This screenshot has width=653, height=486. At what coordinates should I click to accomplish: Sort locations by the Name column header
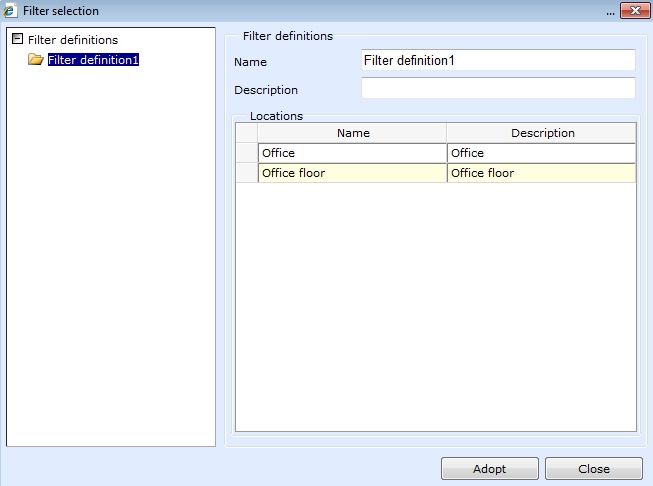pyautogui.click(x=352, y=133)
